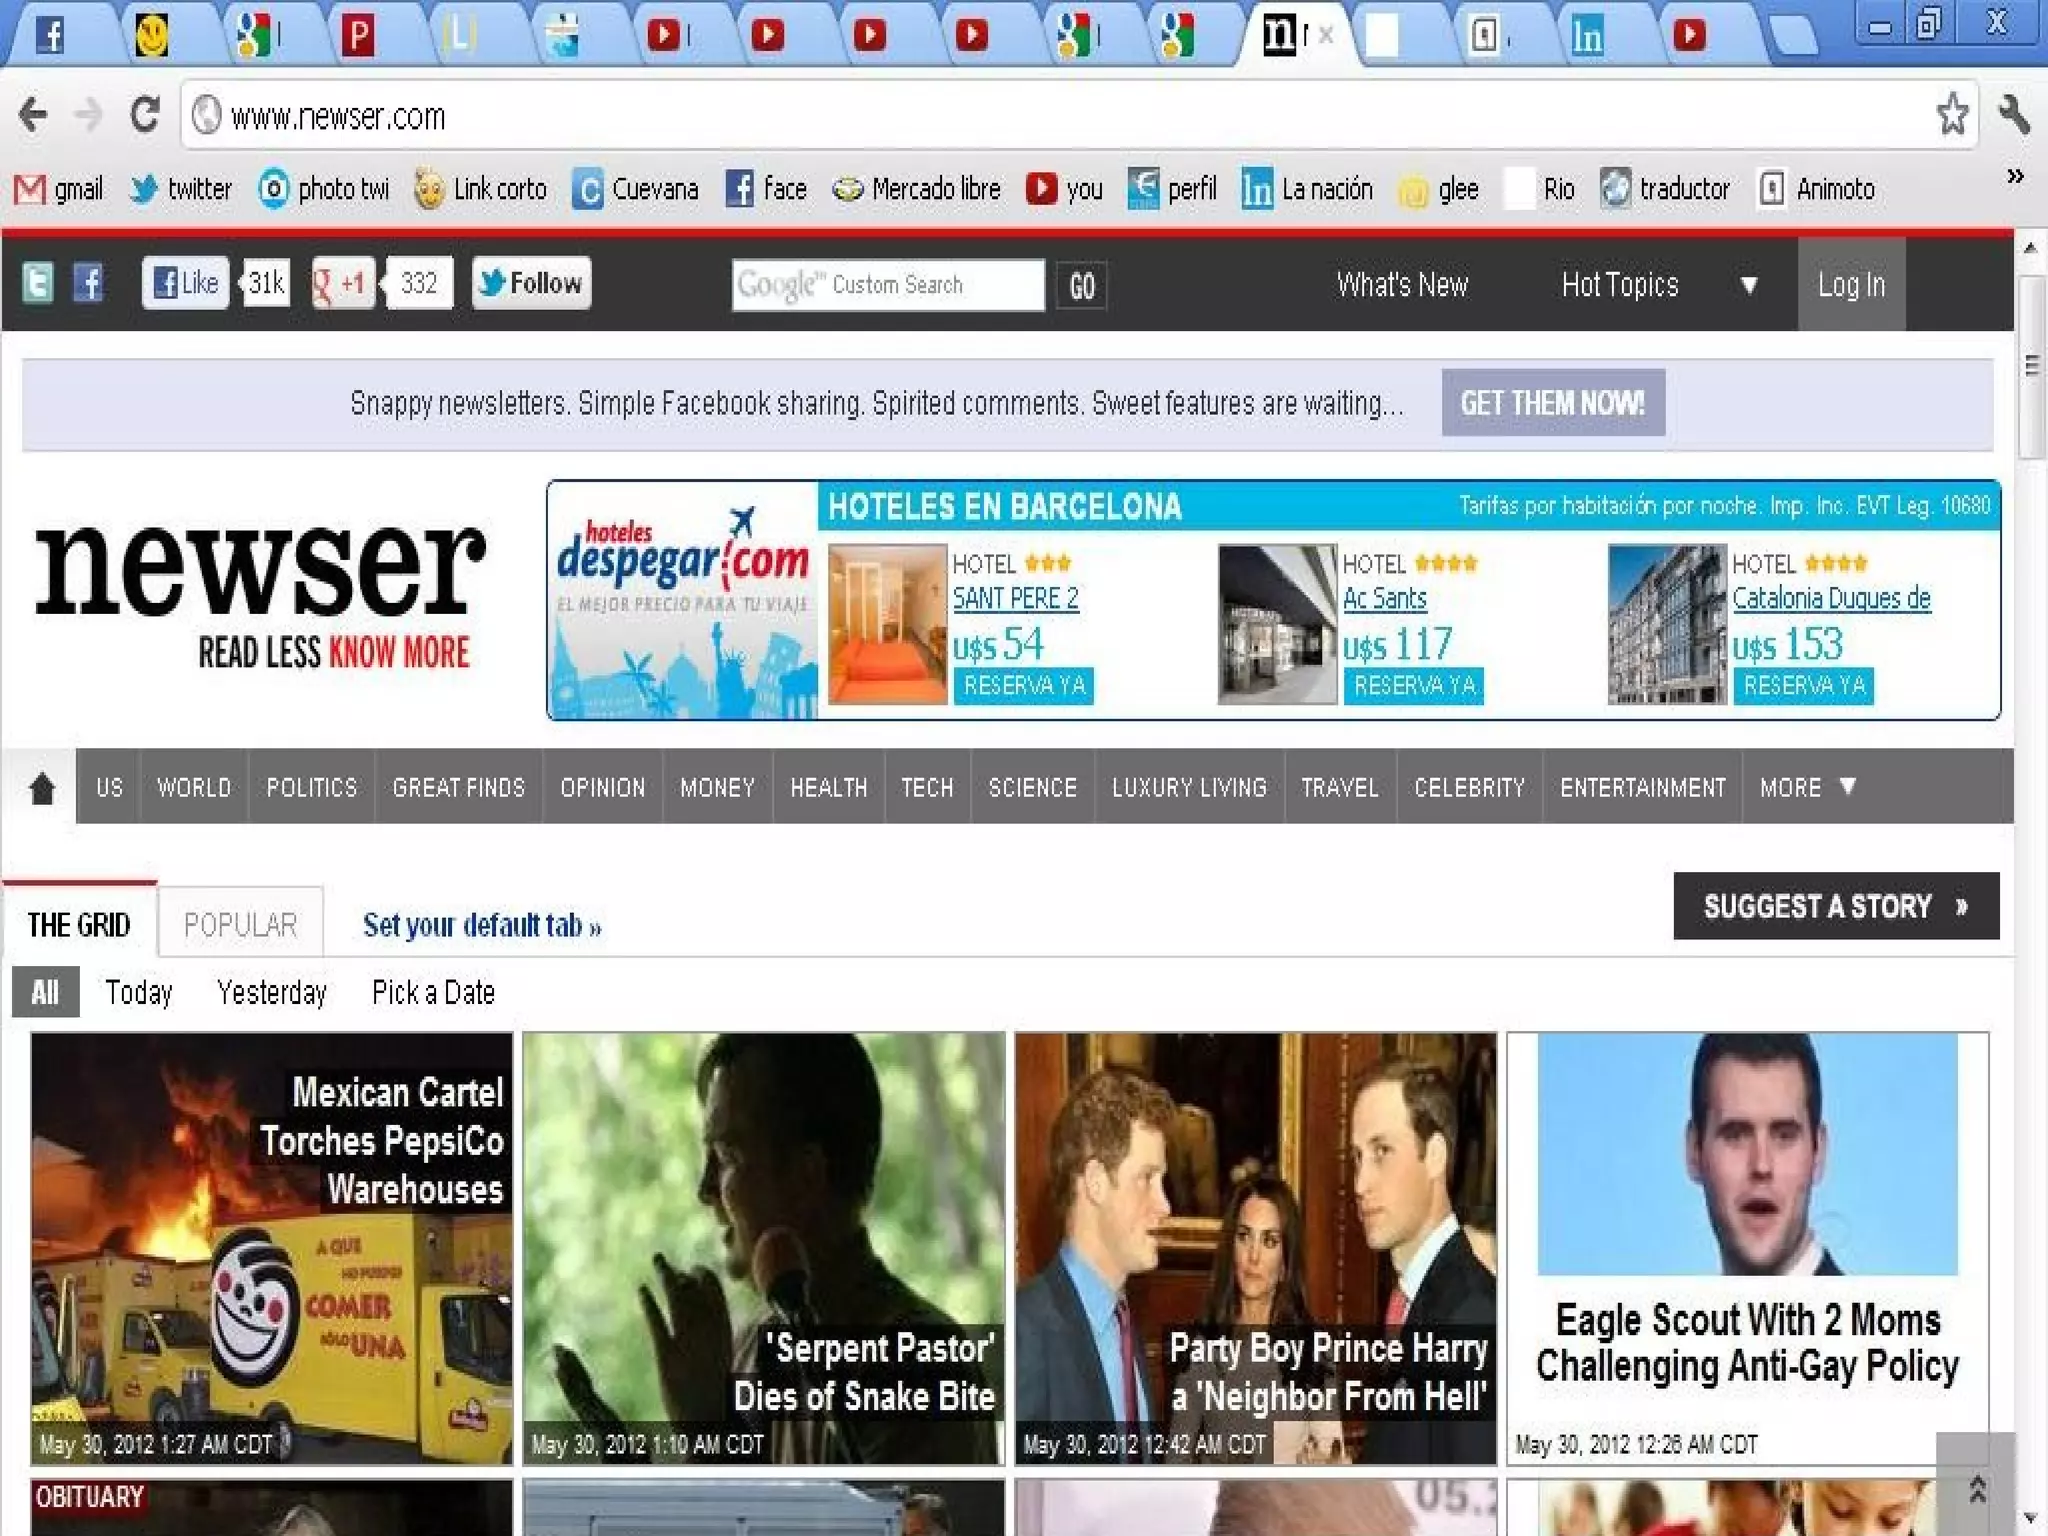The width and height of the screenshot is (2048, 1536).
Task: Go back with the browser back arrow
Action: coord(32,115)
